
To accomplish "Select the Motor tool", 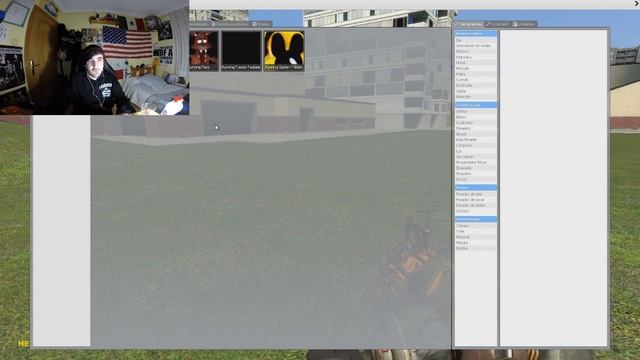I will [476, 63].
